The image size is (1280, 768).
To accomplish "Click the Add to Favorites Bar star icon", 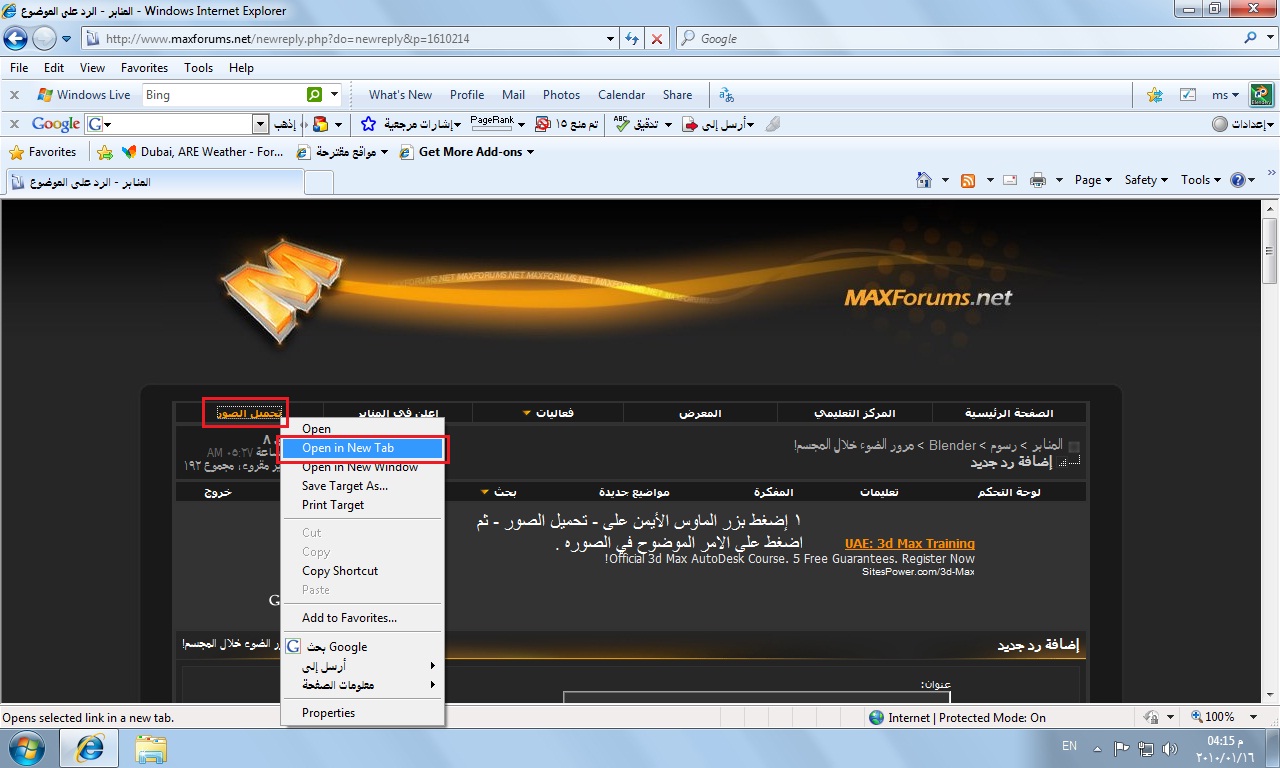I will 105,152.
